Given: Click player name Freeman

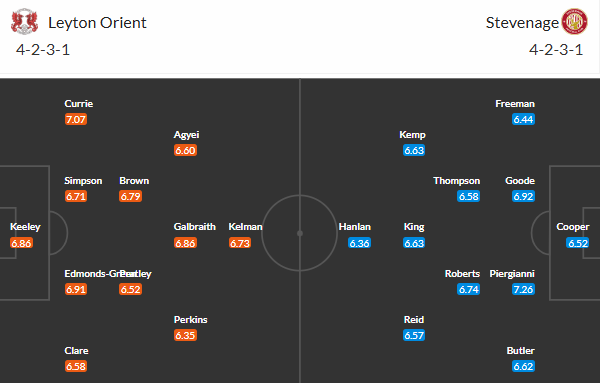Looking at the screenshot, I should pyautogui.click(x=515, y=104).
